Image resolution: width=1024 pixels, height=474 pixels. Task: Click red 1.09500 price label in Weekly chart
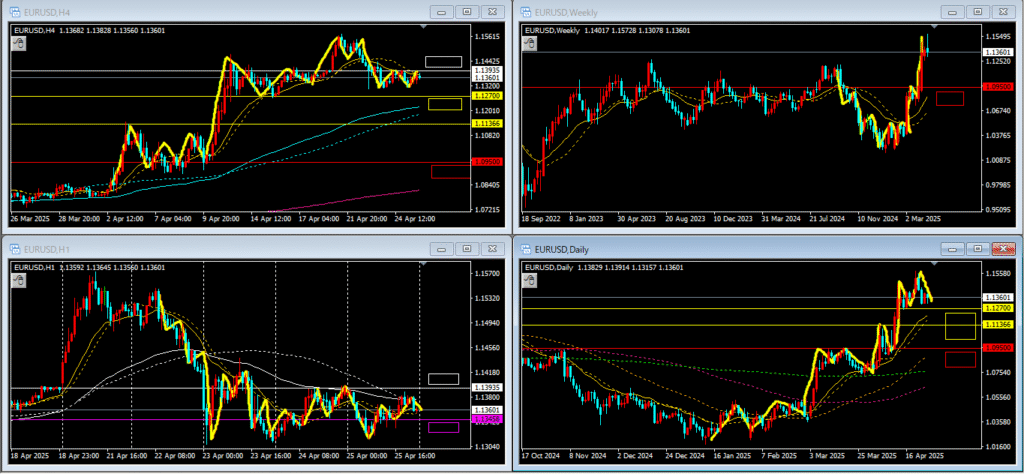click(x=999, y=87)
